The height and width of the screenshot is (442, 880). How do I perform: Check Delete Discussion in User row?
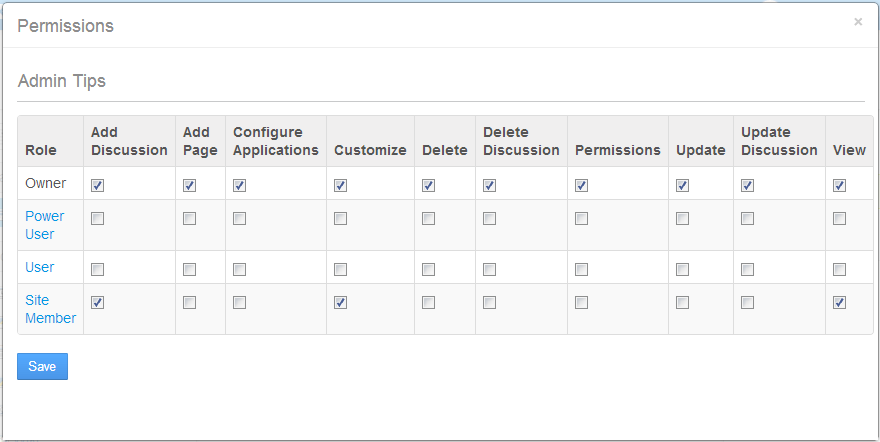(x=489, y=270)
